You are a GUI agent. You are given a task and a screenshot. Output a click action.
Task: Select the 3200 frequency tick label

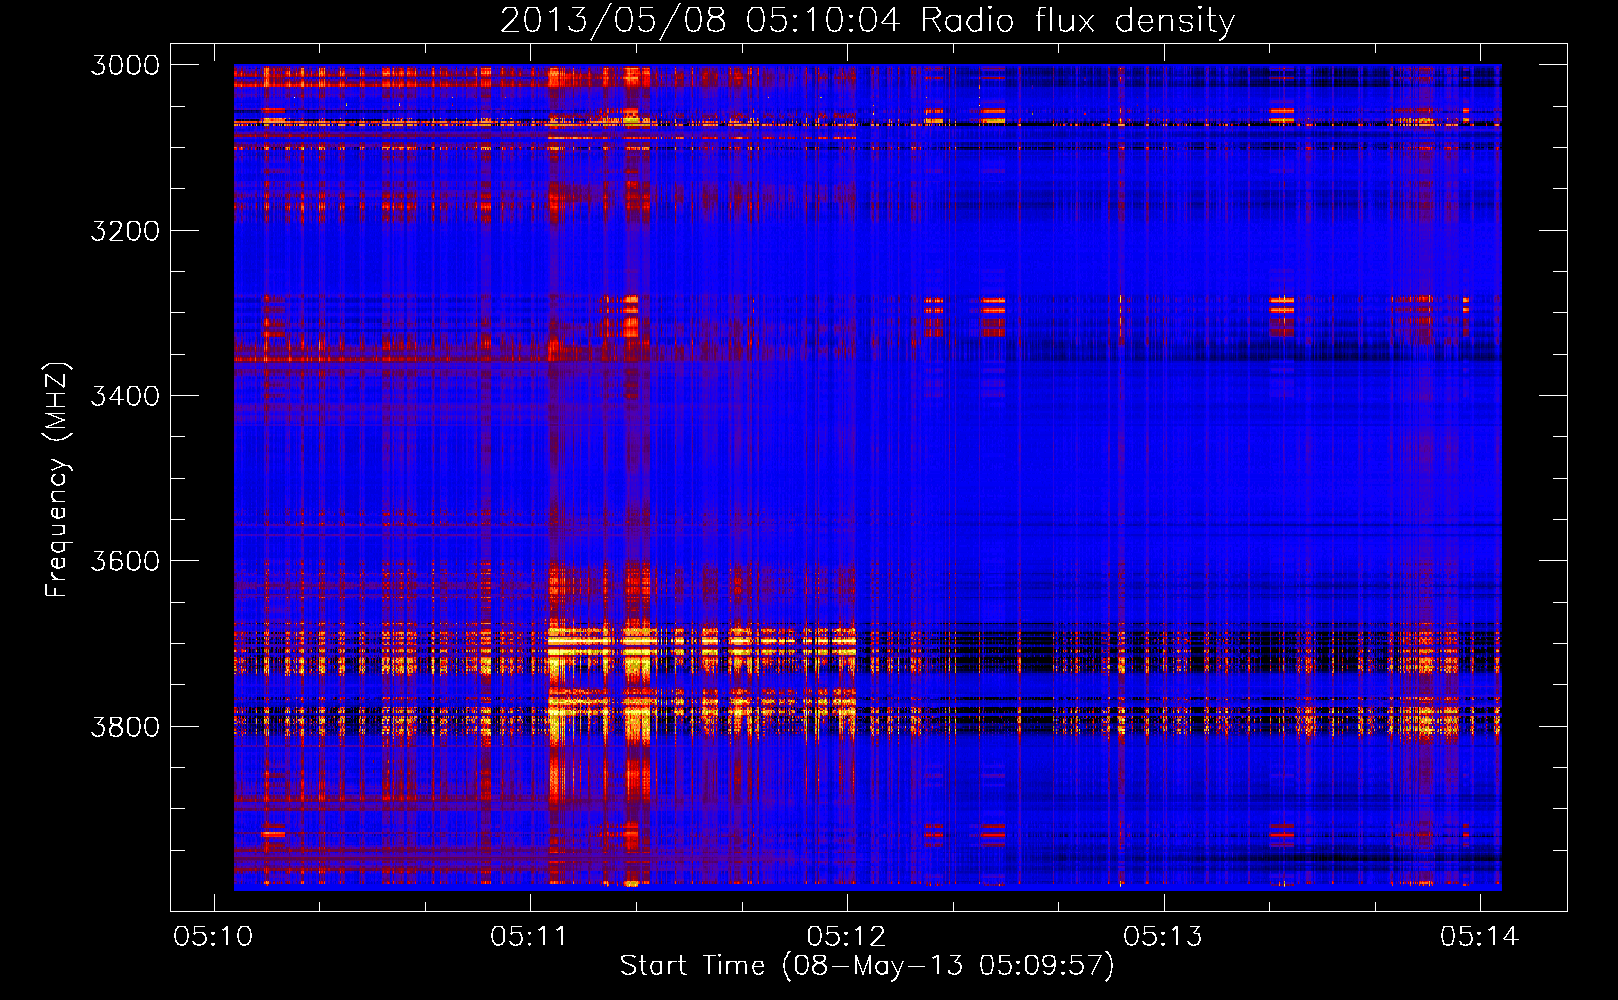tap(125, 231)
